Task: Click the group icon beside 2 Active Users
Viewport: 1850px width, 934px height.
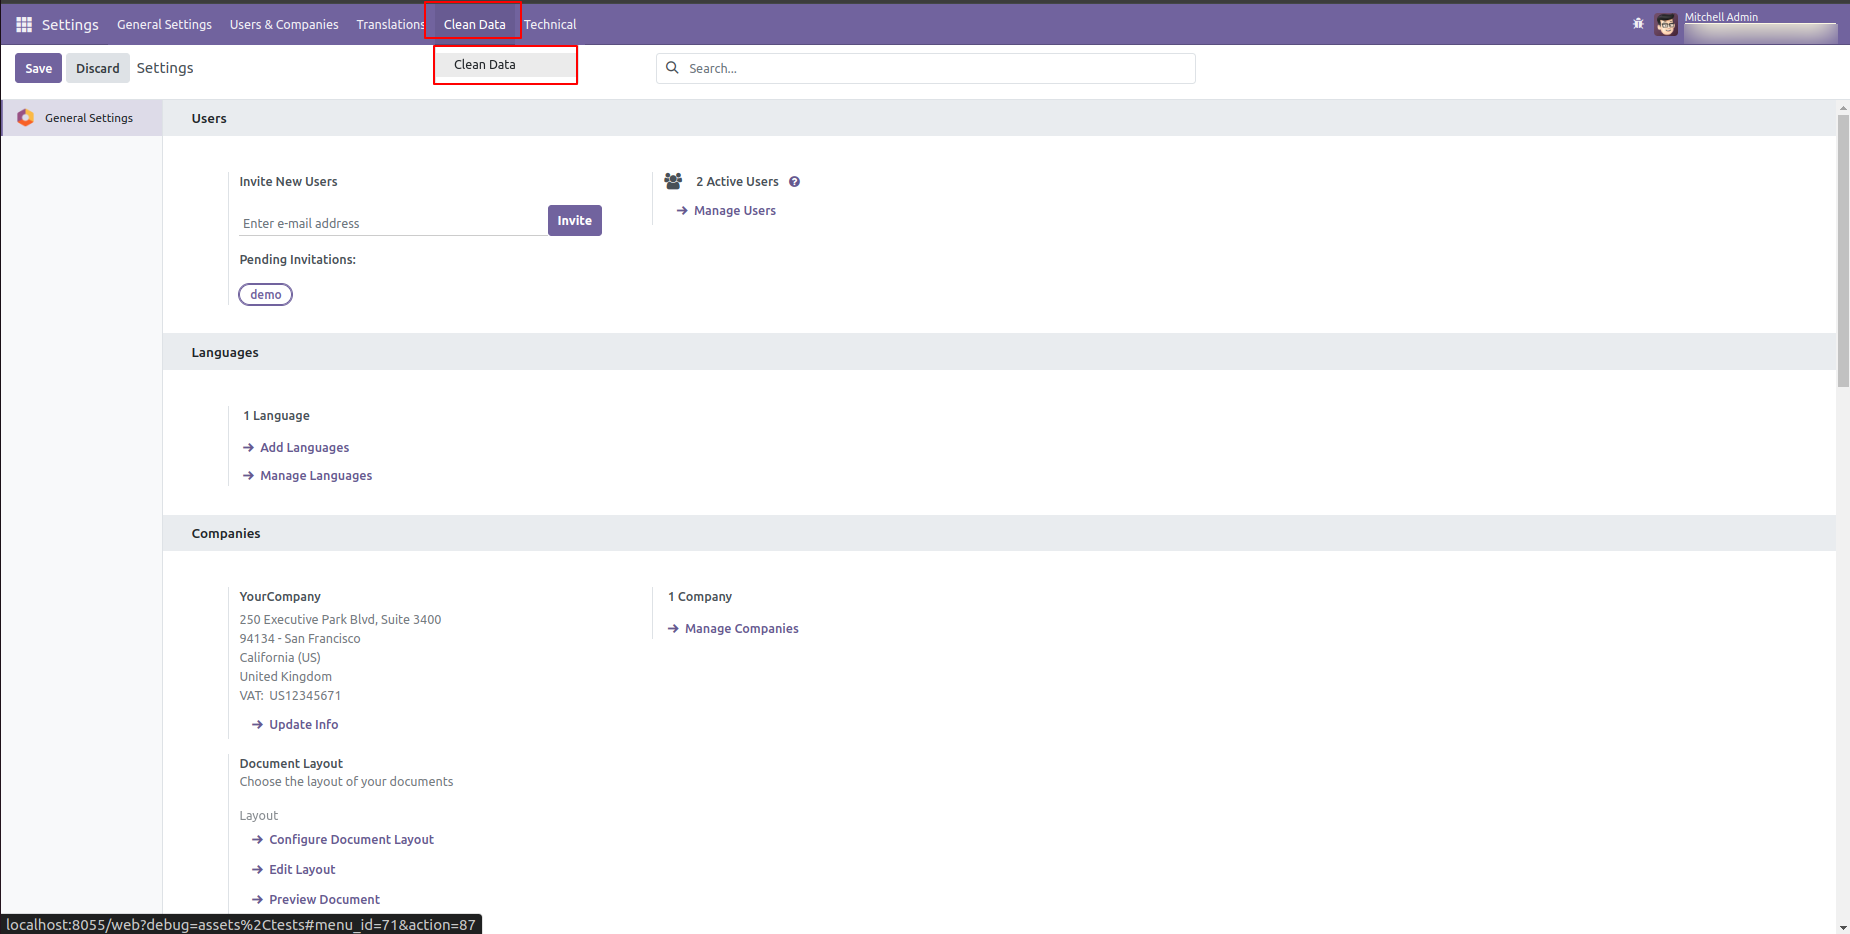Action: point(673,180)
